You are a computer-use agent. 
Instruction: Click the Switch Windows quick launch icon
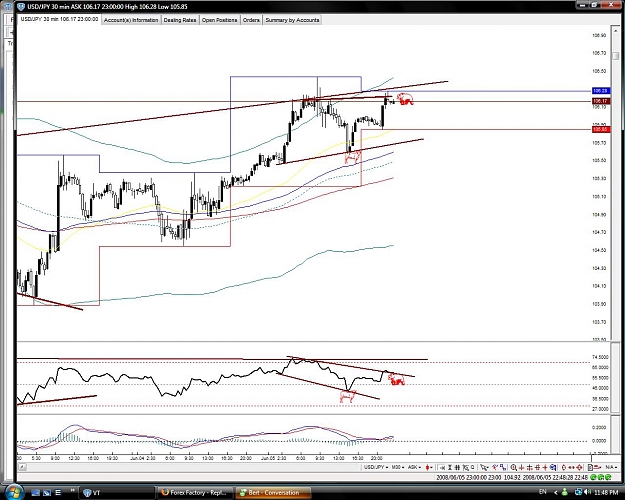[x=47, y=493]
